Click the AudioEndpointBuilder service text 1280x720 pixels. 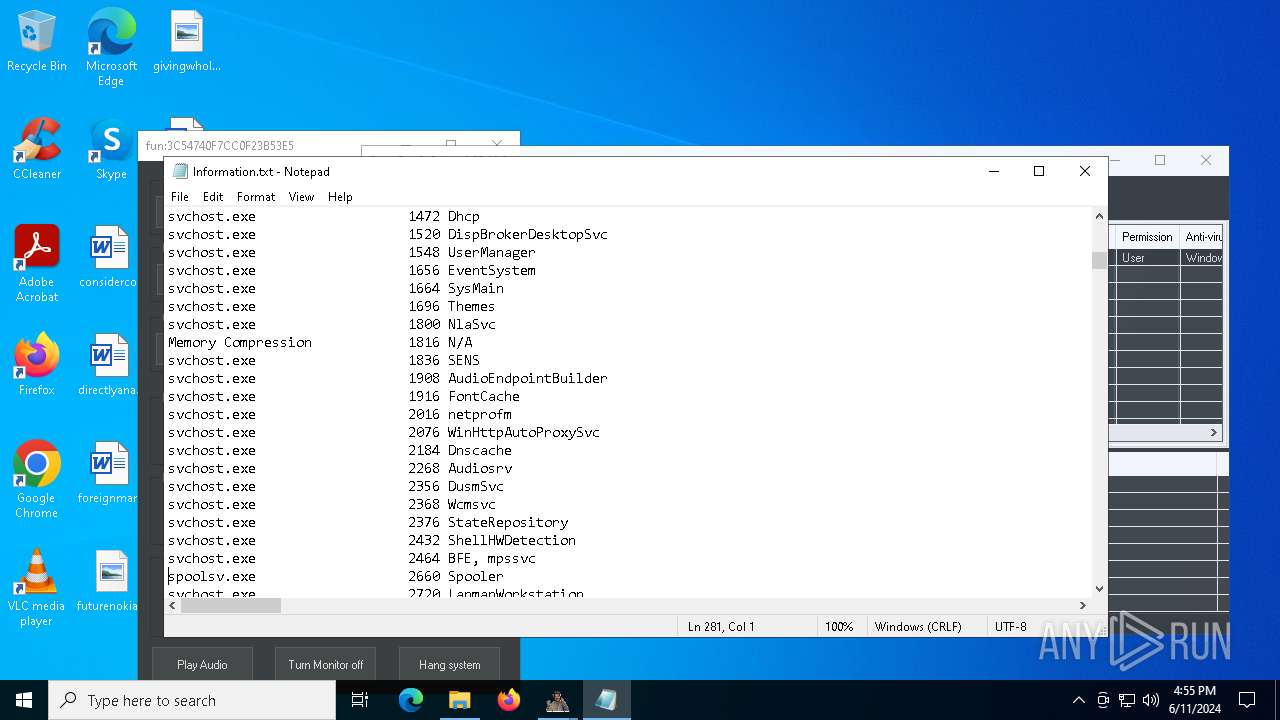click(x=527, y=378)
